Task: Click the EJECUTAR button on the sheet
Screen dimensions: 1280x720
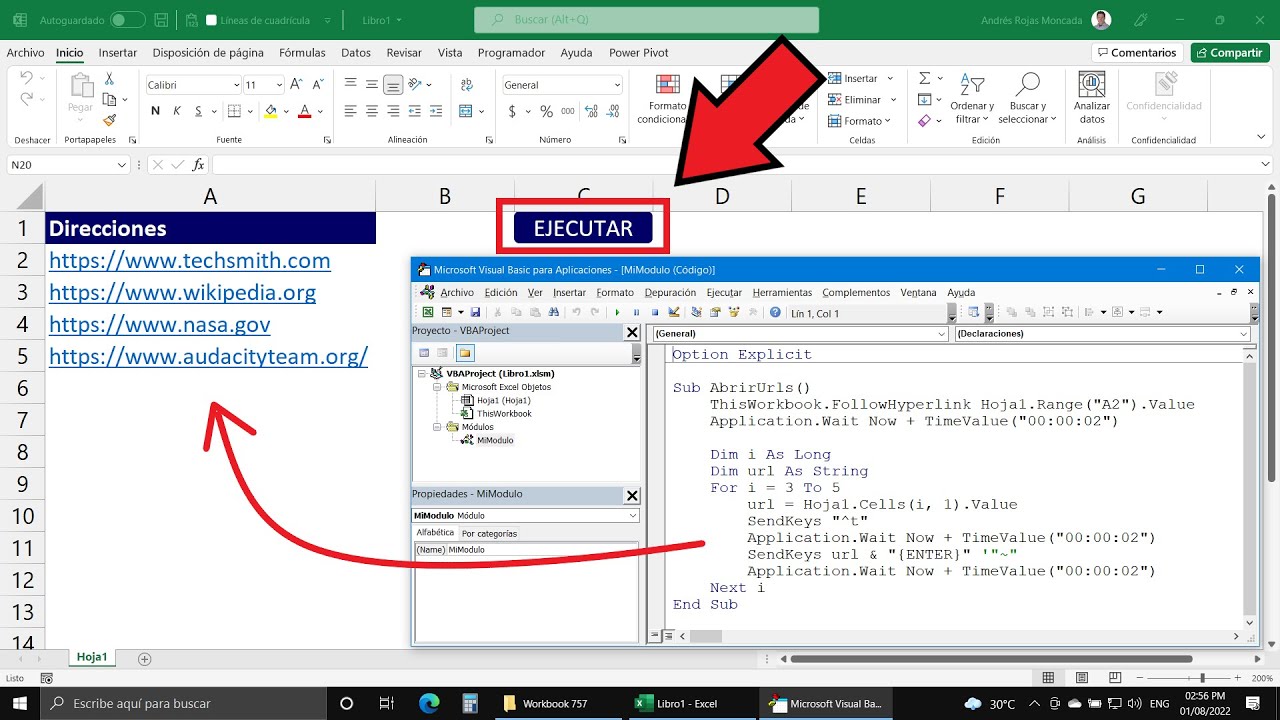Action: [x=583, y=228]
